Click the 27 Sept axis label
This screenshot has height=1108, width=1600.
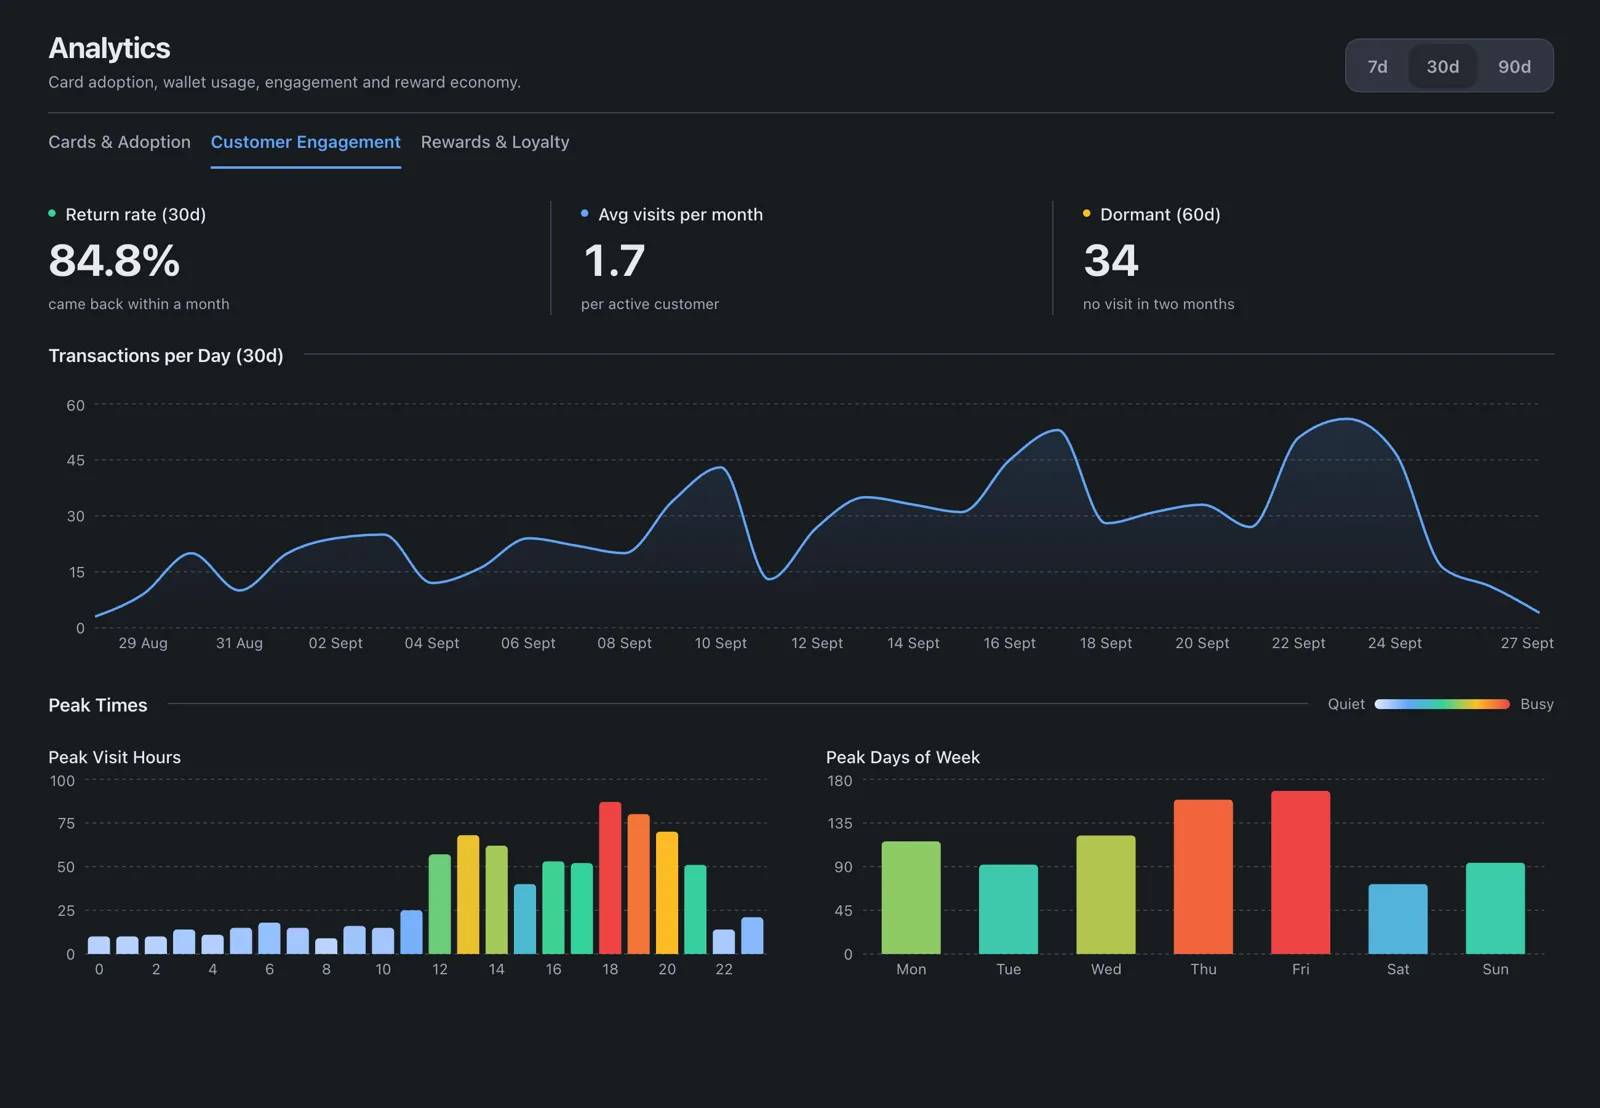point(1527,643)
